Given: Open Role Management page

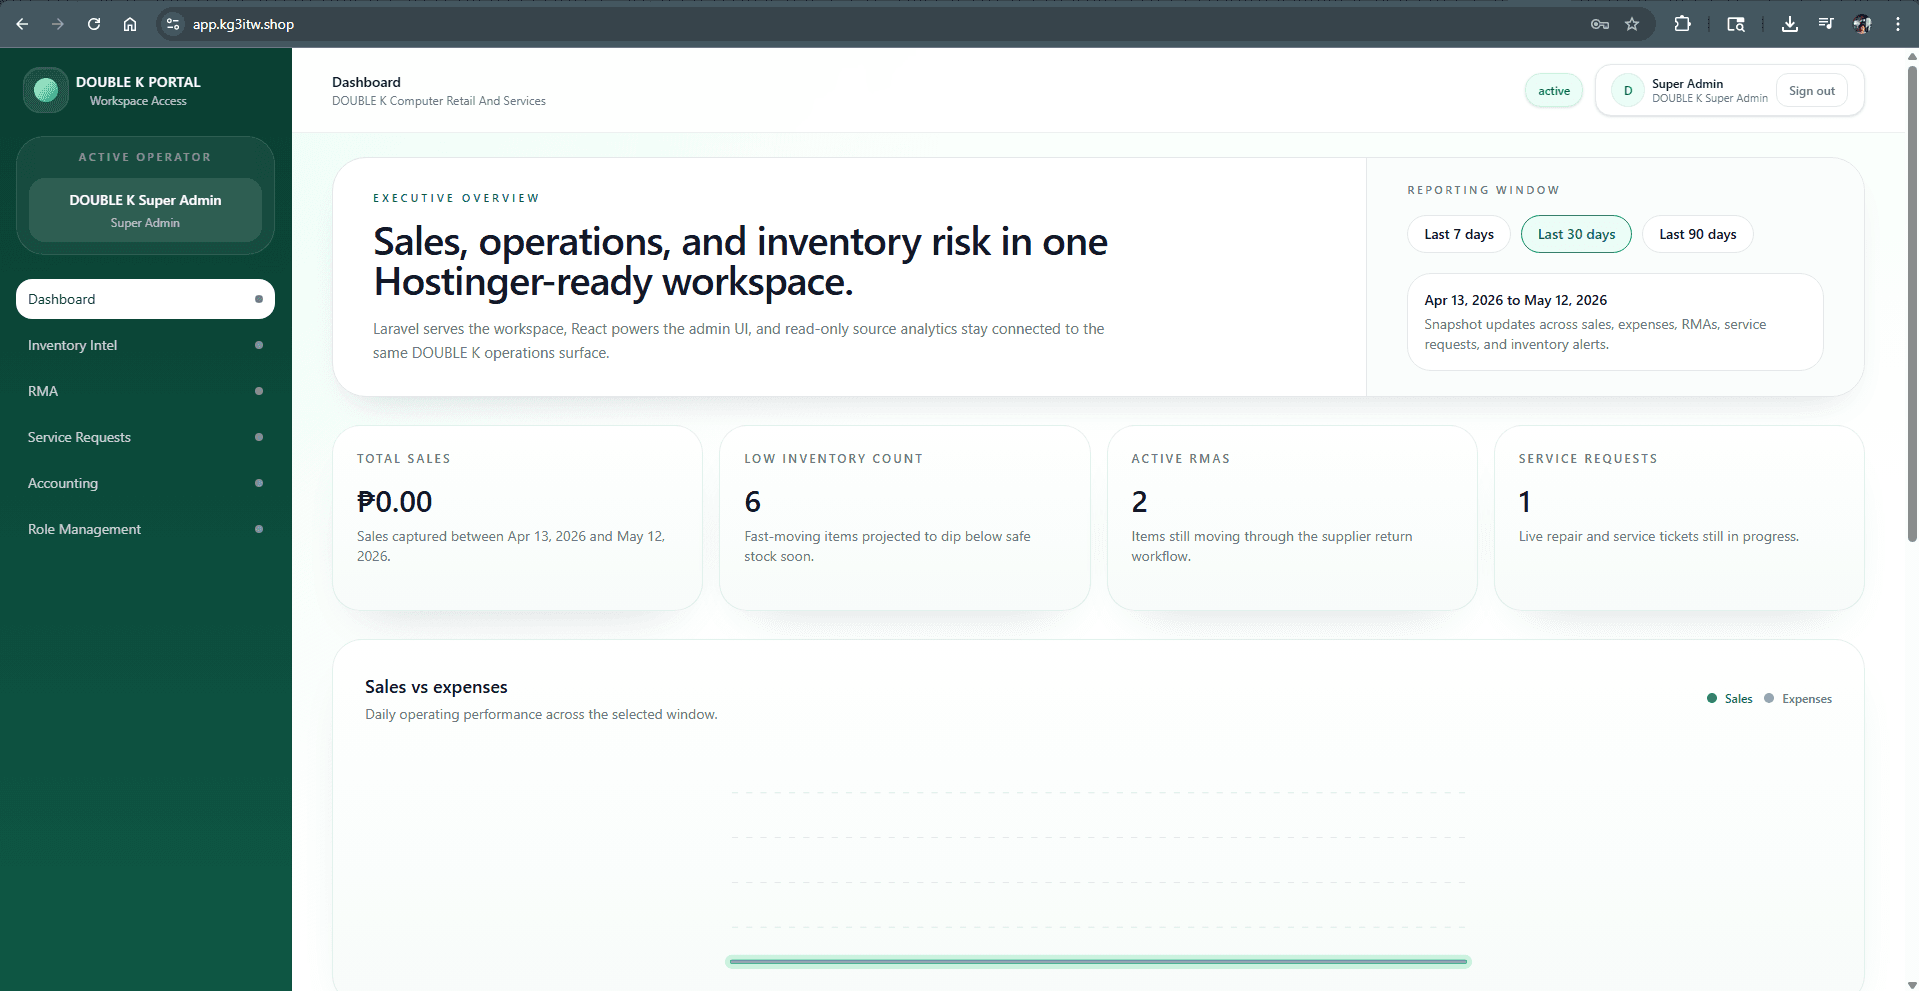Looking at the screenshot, I should coord(145,529).
